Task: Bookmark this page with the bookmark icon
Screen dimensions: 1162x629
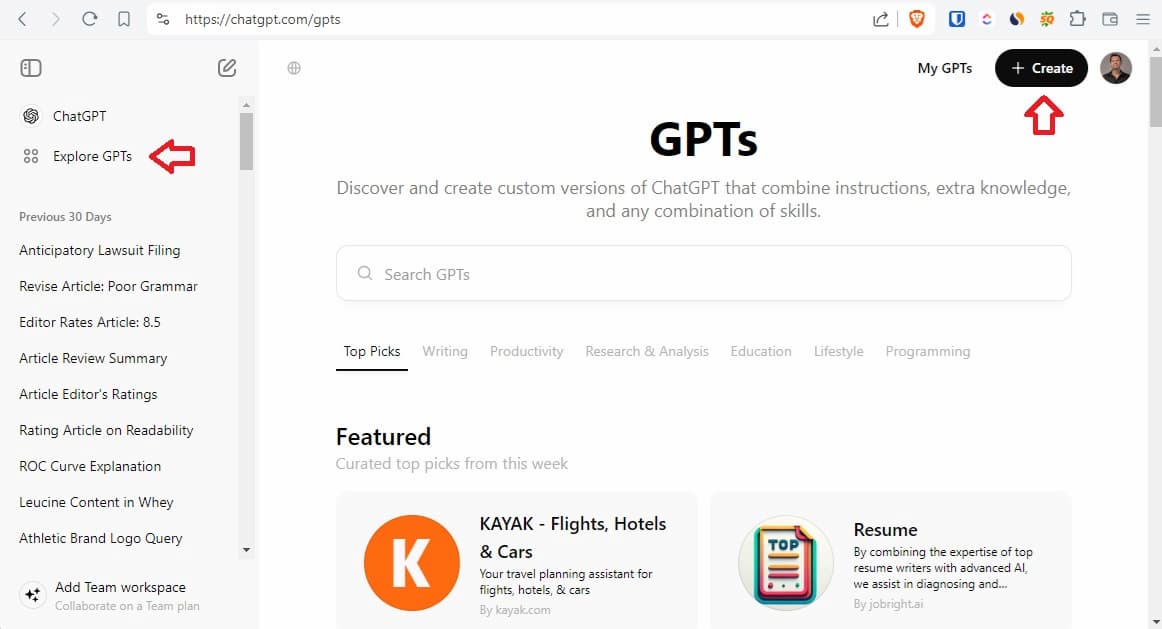Action: click(124, 19)
